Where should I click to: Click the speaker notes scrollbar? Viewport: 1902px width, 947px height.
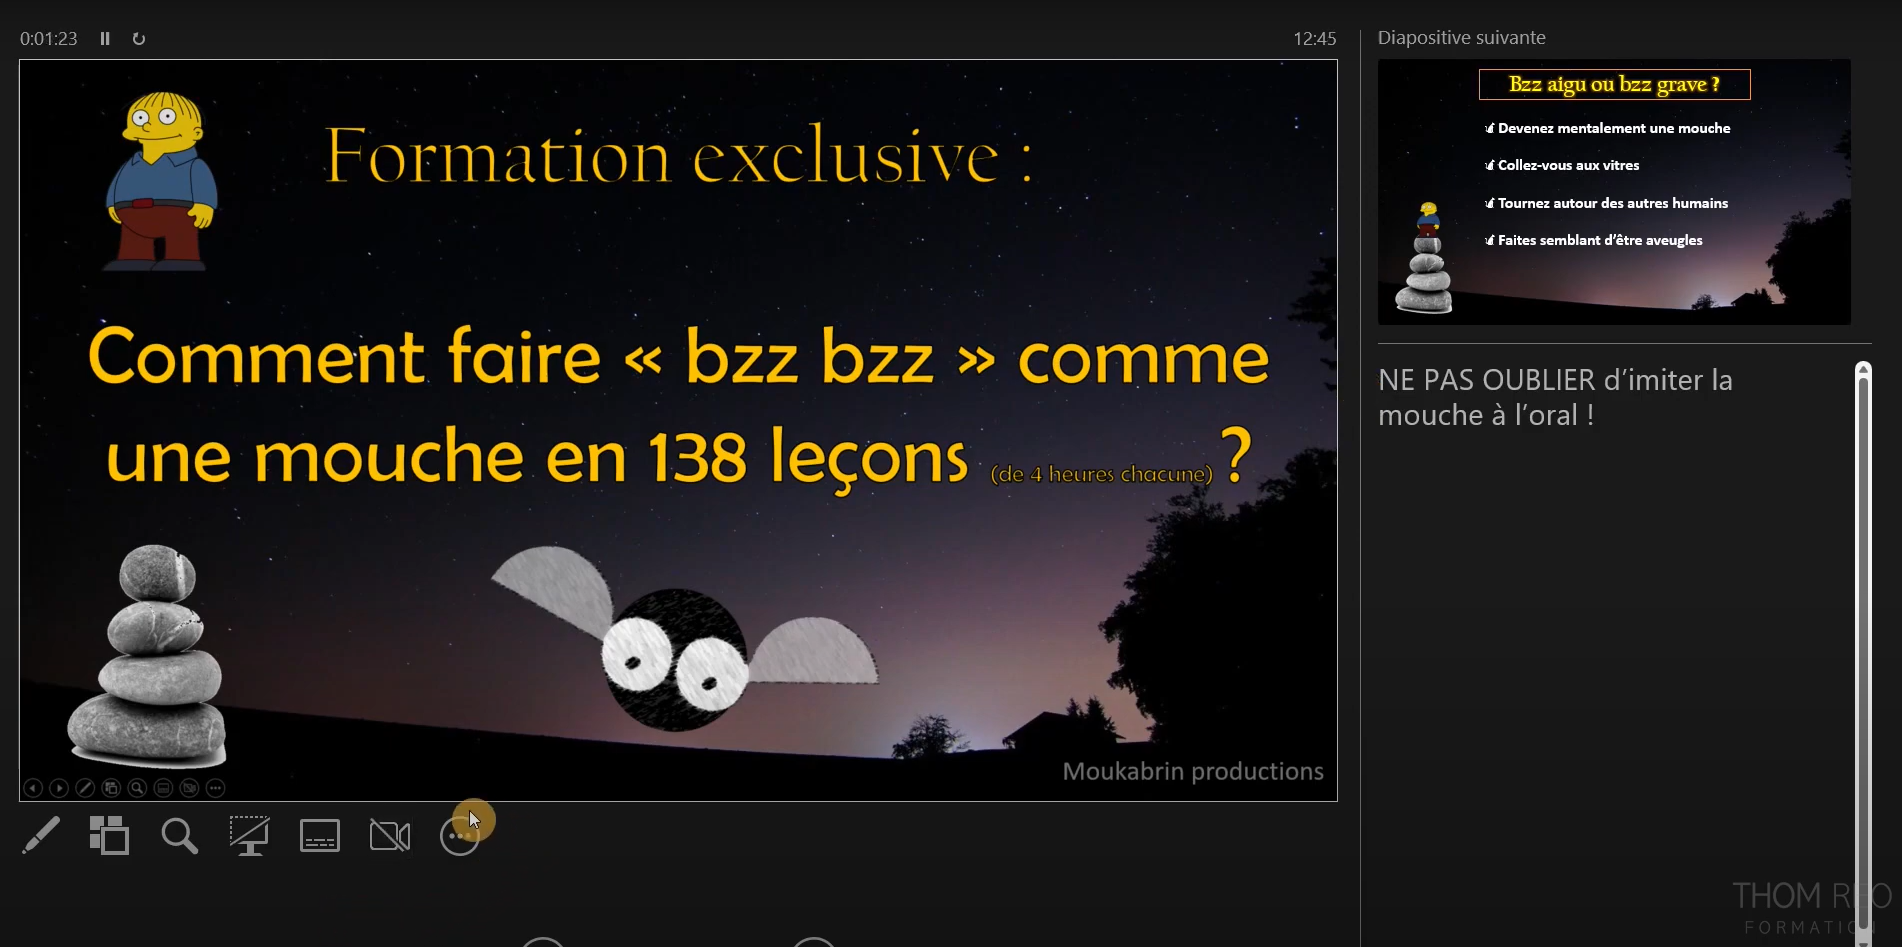[1863, 650]
